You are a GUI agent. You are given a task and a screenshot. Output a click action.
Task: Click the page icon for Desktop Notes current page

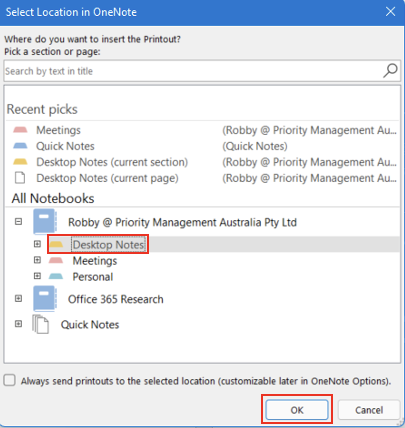click(x=20, y=178)
